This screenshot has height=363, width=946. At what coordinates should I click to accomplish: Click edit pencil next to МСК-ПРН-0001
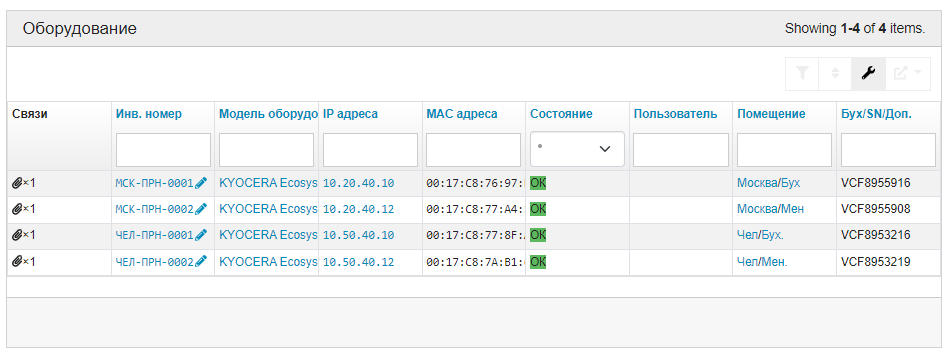coord(201,183)
